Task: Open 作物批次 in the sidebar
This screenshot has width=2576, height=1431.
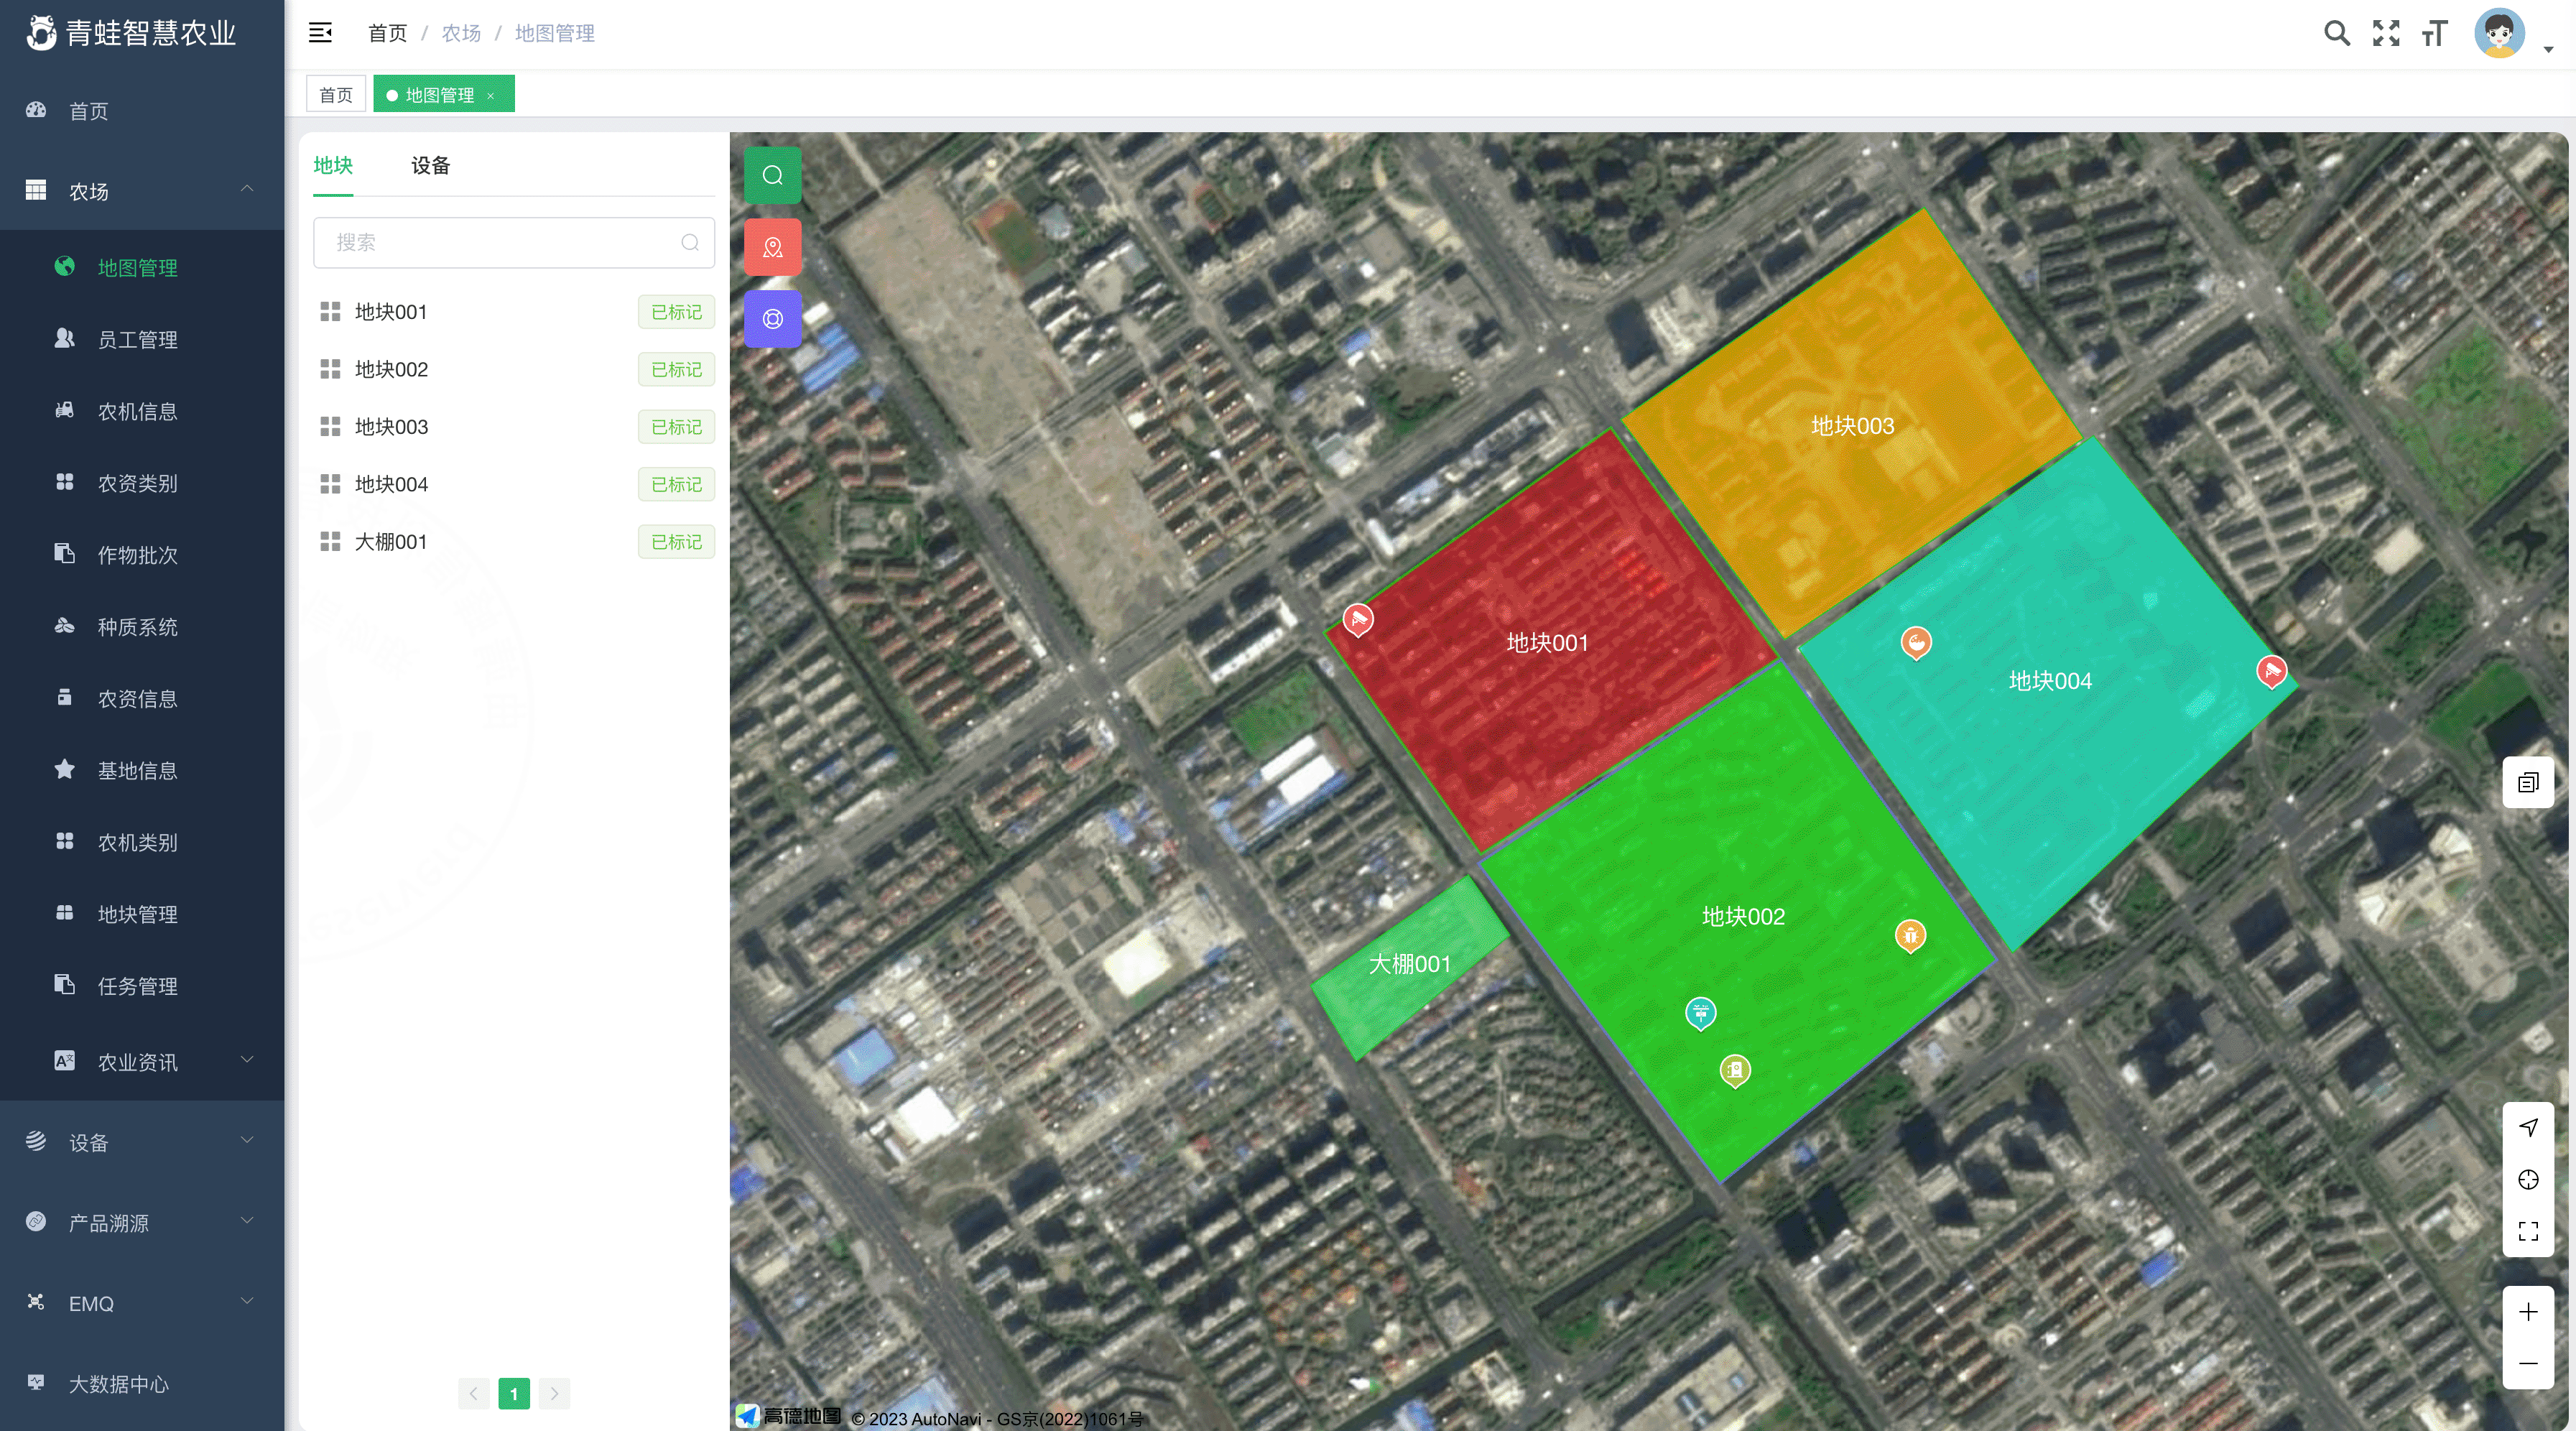Action: 142,555
